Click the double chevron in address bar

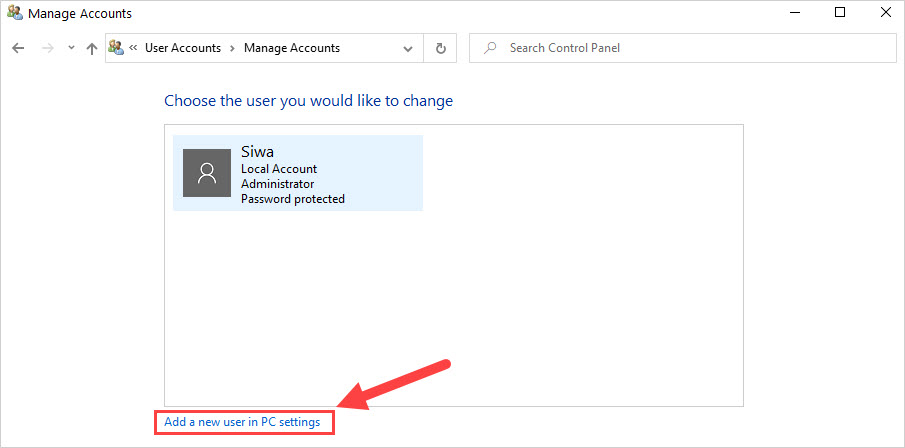(x=133, y=47)
